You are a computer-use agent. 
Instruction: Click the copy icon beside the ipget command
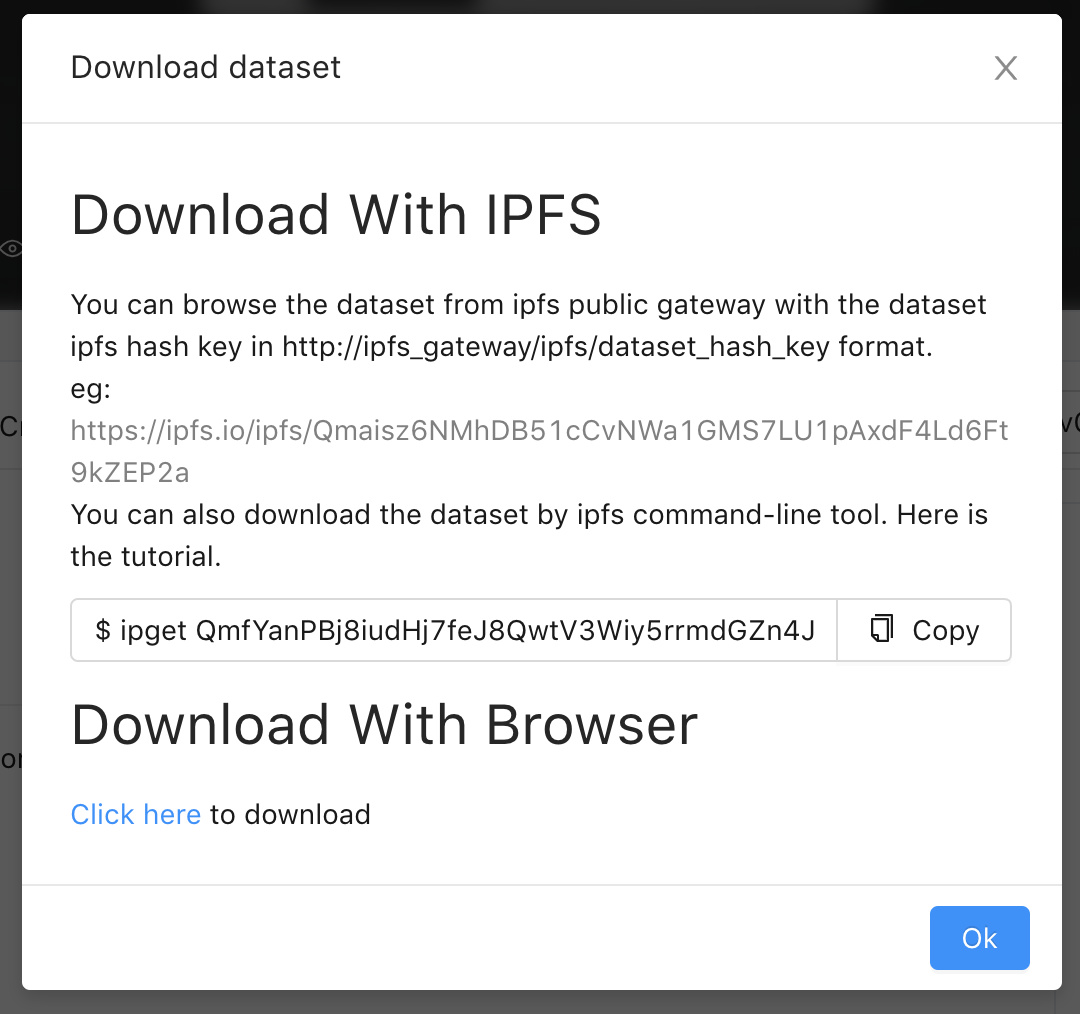tap(881, 629)
